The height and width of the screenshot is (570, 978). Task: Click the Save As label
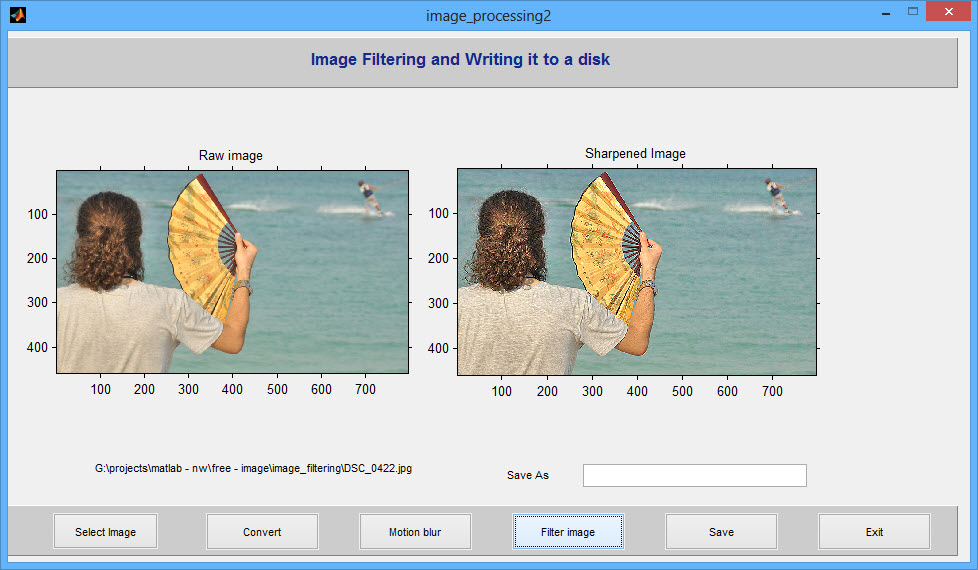[x=528, y=475]
